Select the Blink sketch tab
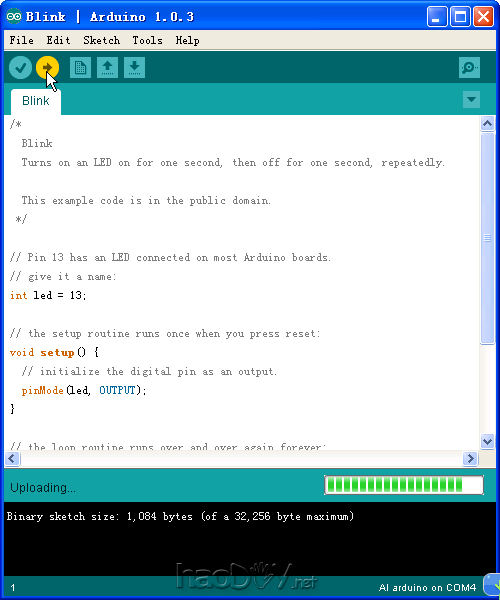500x600 pixels. (36, 101)
